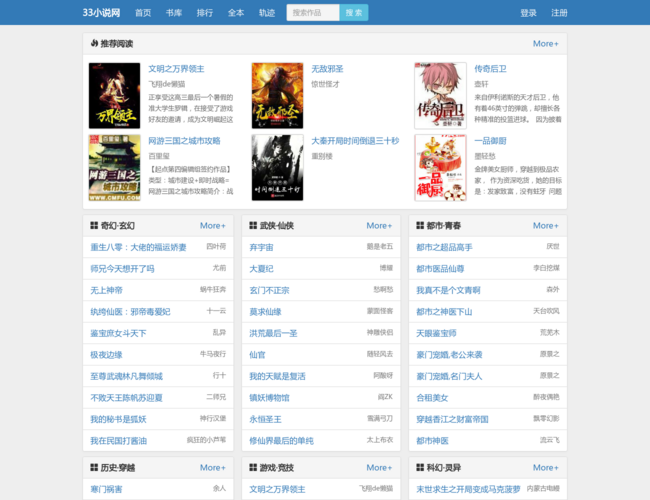The width and height of the screenshot is (650, 500).
Task: Open 师兄今天想开了吗
Action: [x=122, y=269]
